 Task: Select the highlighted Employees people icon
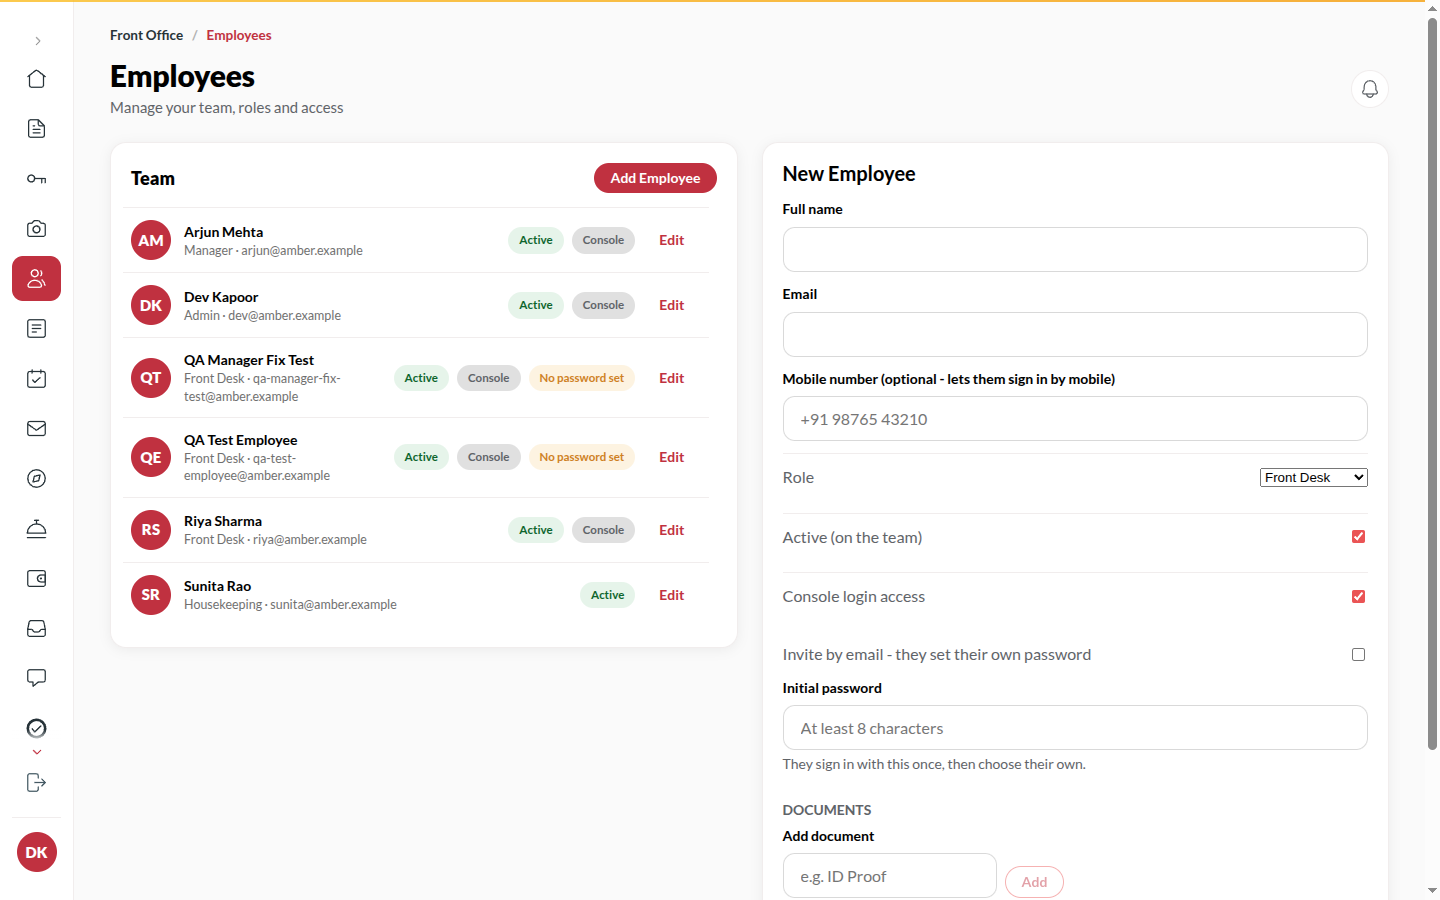37,279
